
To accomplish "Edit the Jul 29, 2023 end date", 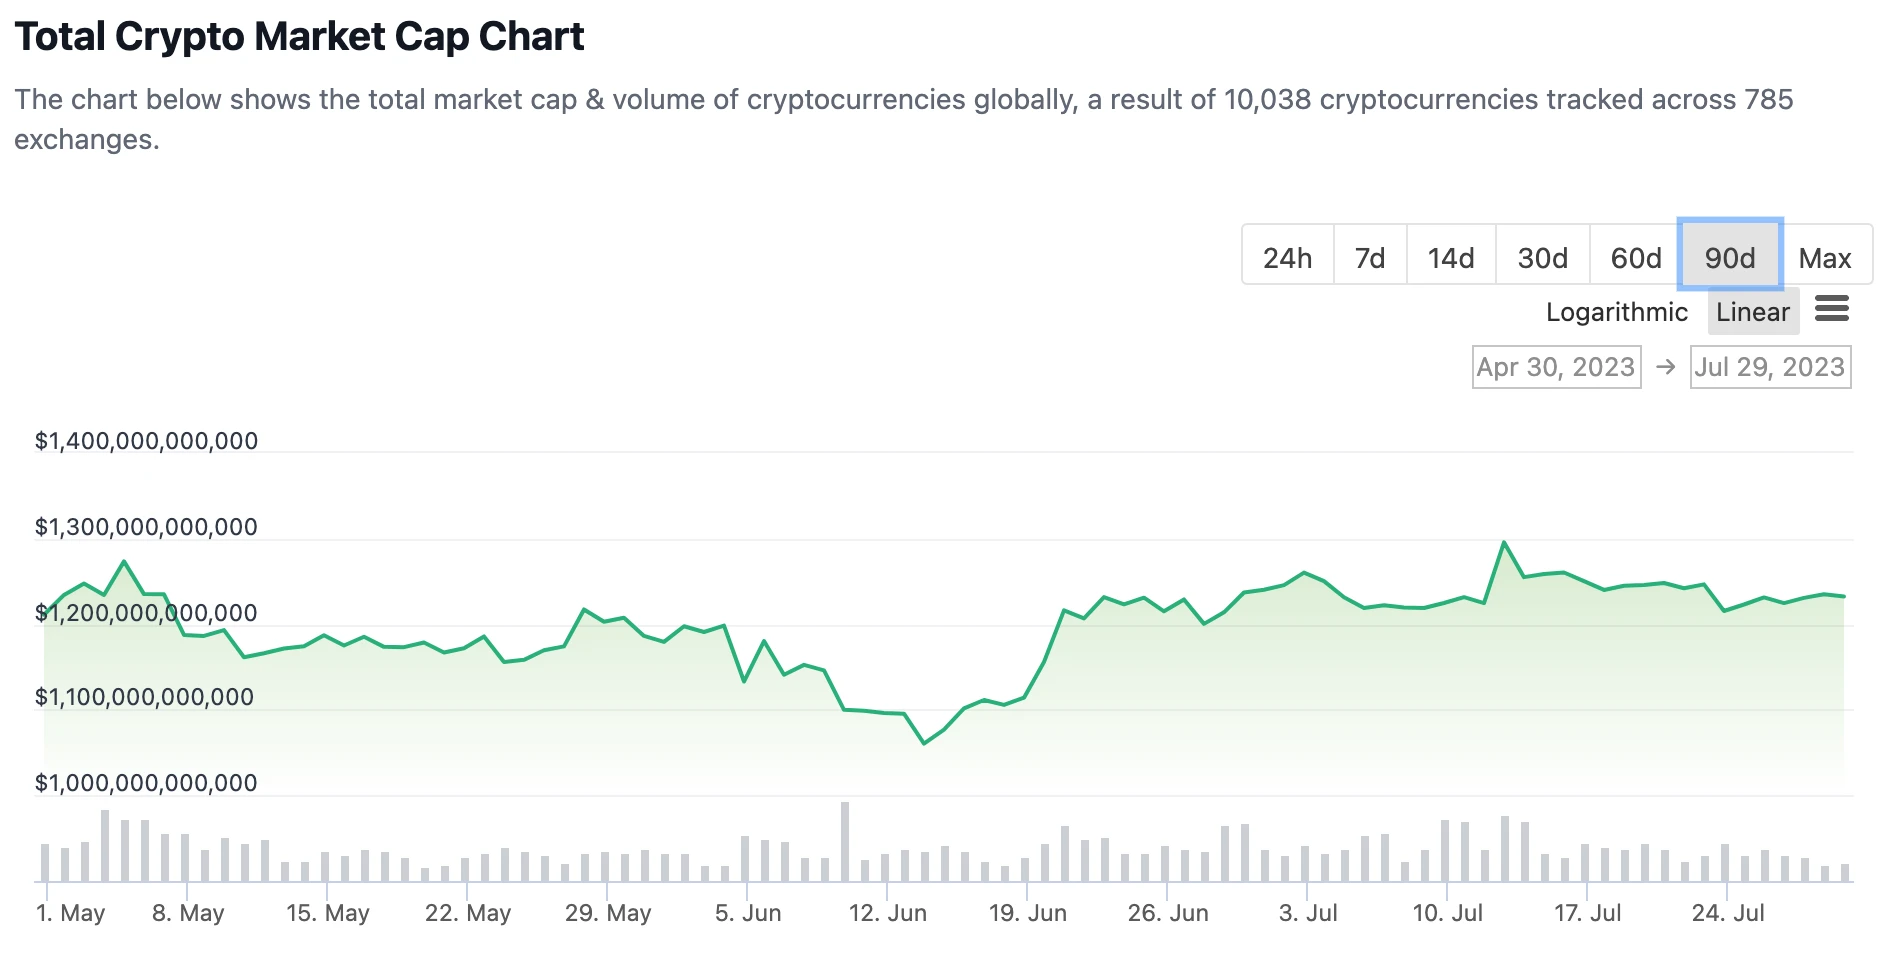I will pos(1769,367).
